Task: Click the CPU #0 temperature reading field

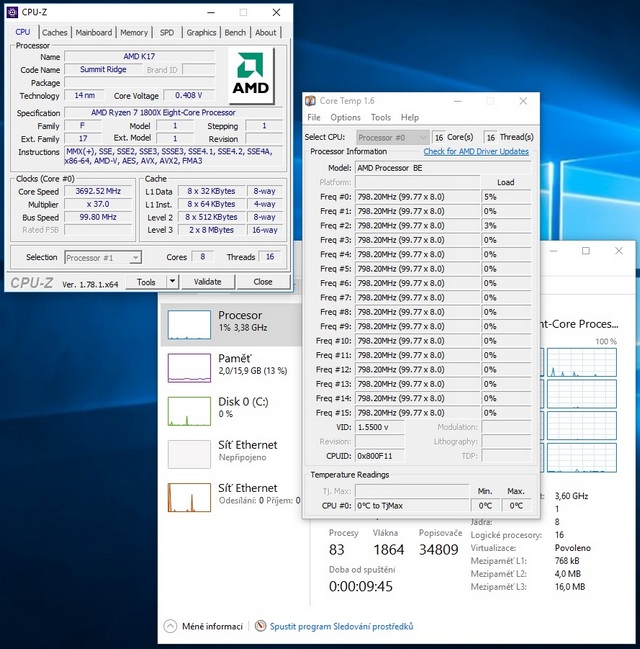Action: (412, 506)
